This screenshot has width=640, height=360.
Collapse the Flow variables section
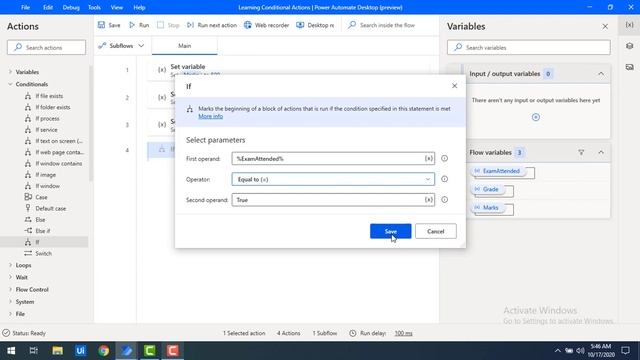[601, 152]
